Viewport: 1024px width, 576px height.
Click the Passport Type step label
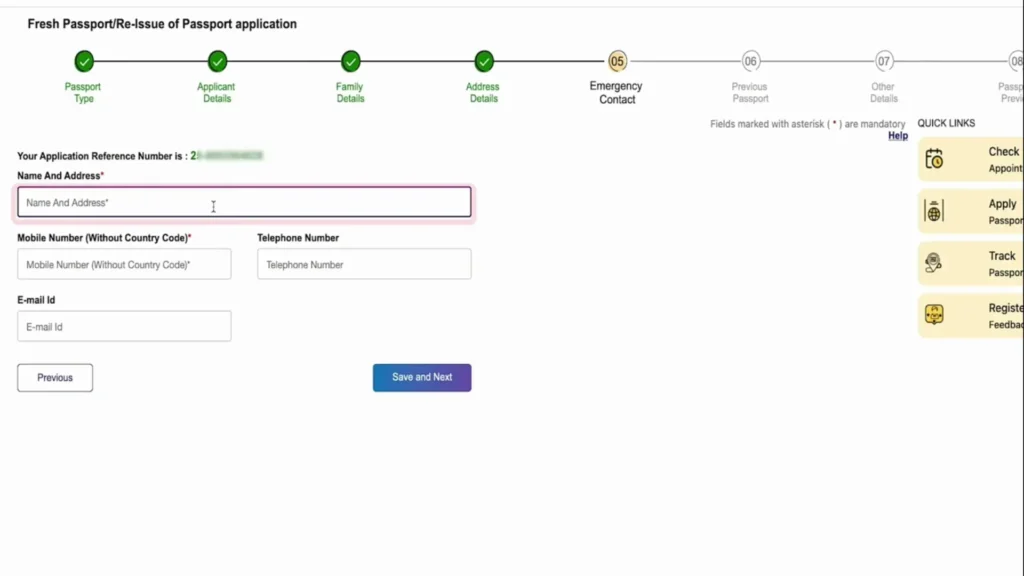[83, 93]
